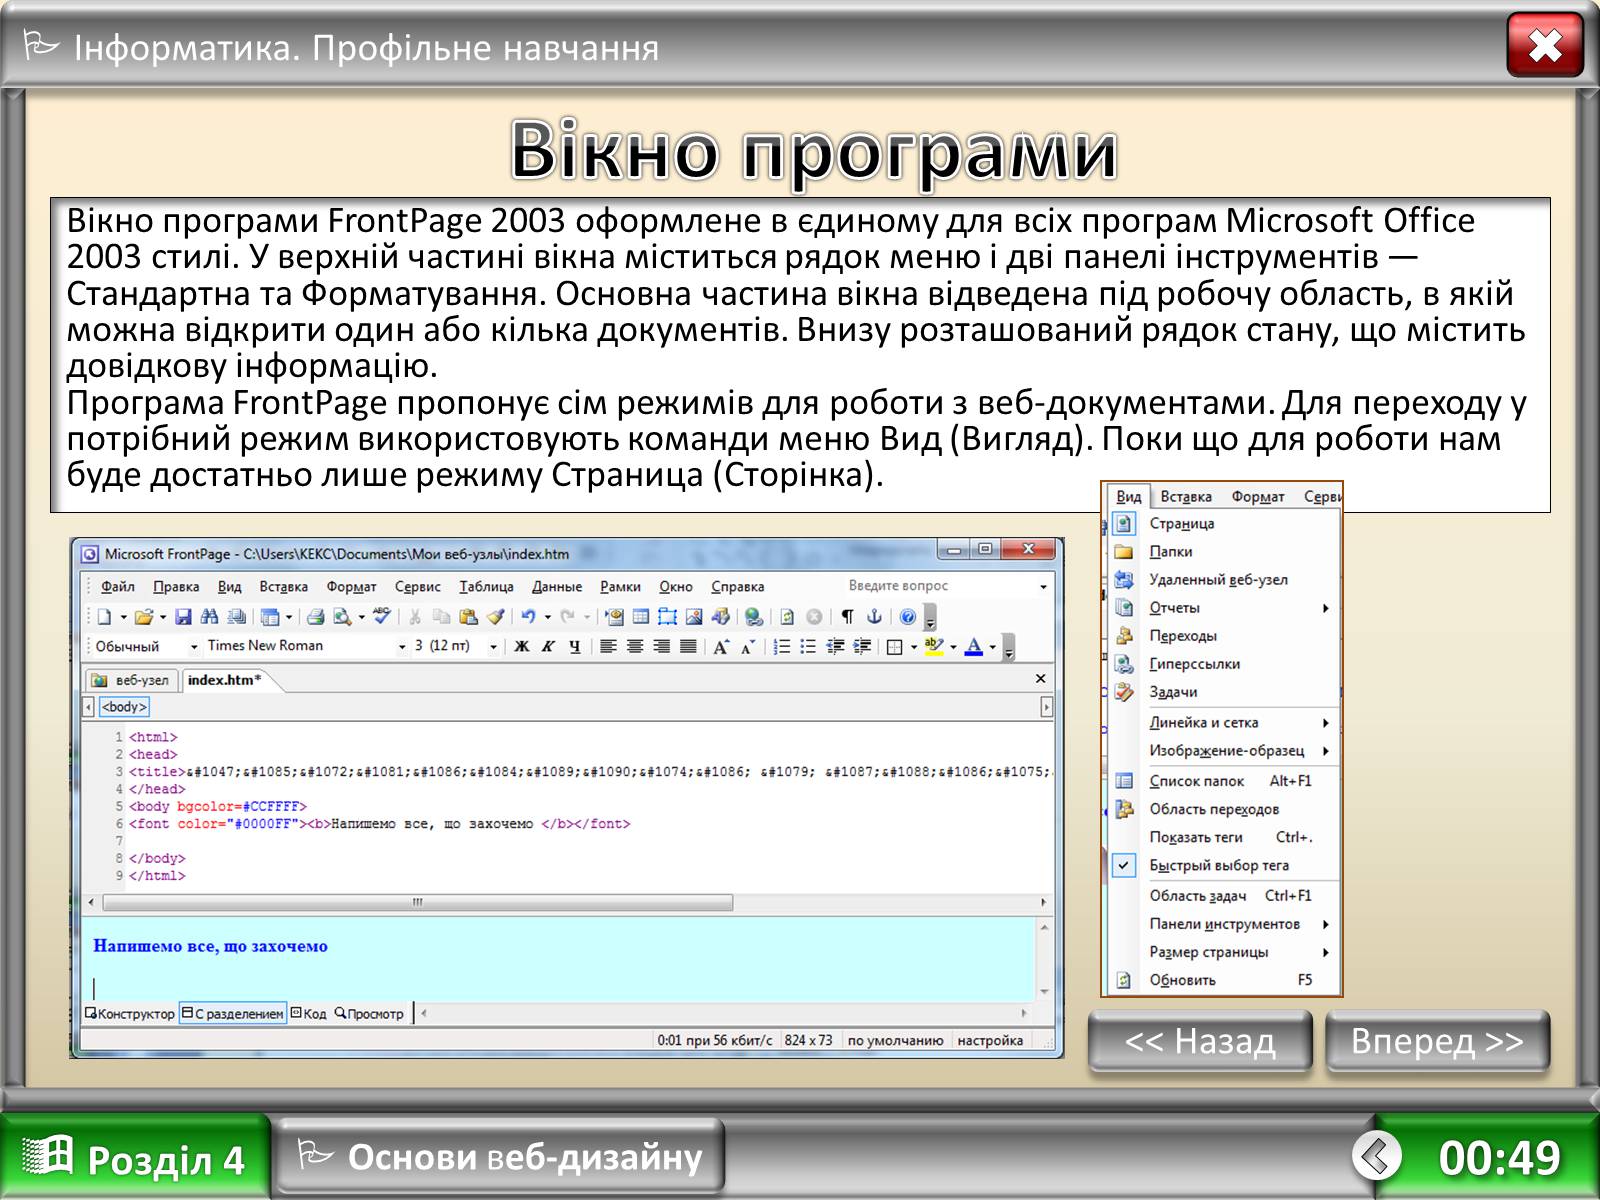Click the numbered list icon
The image size is (1600, 1200).
[782, 647]
